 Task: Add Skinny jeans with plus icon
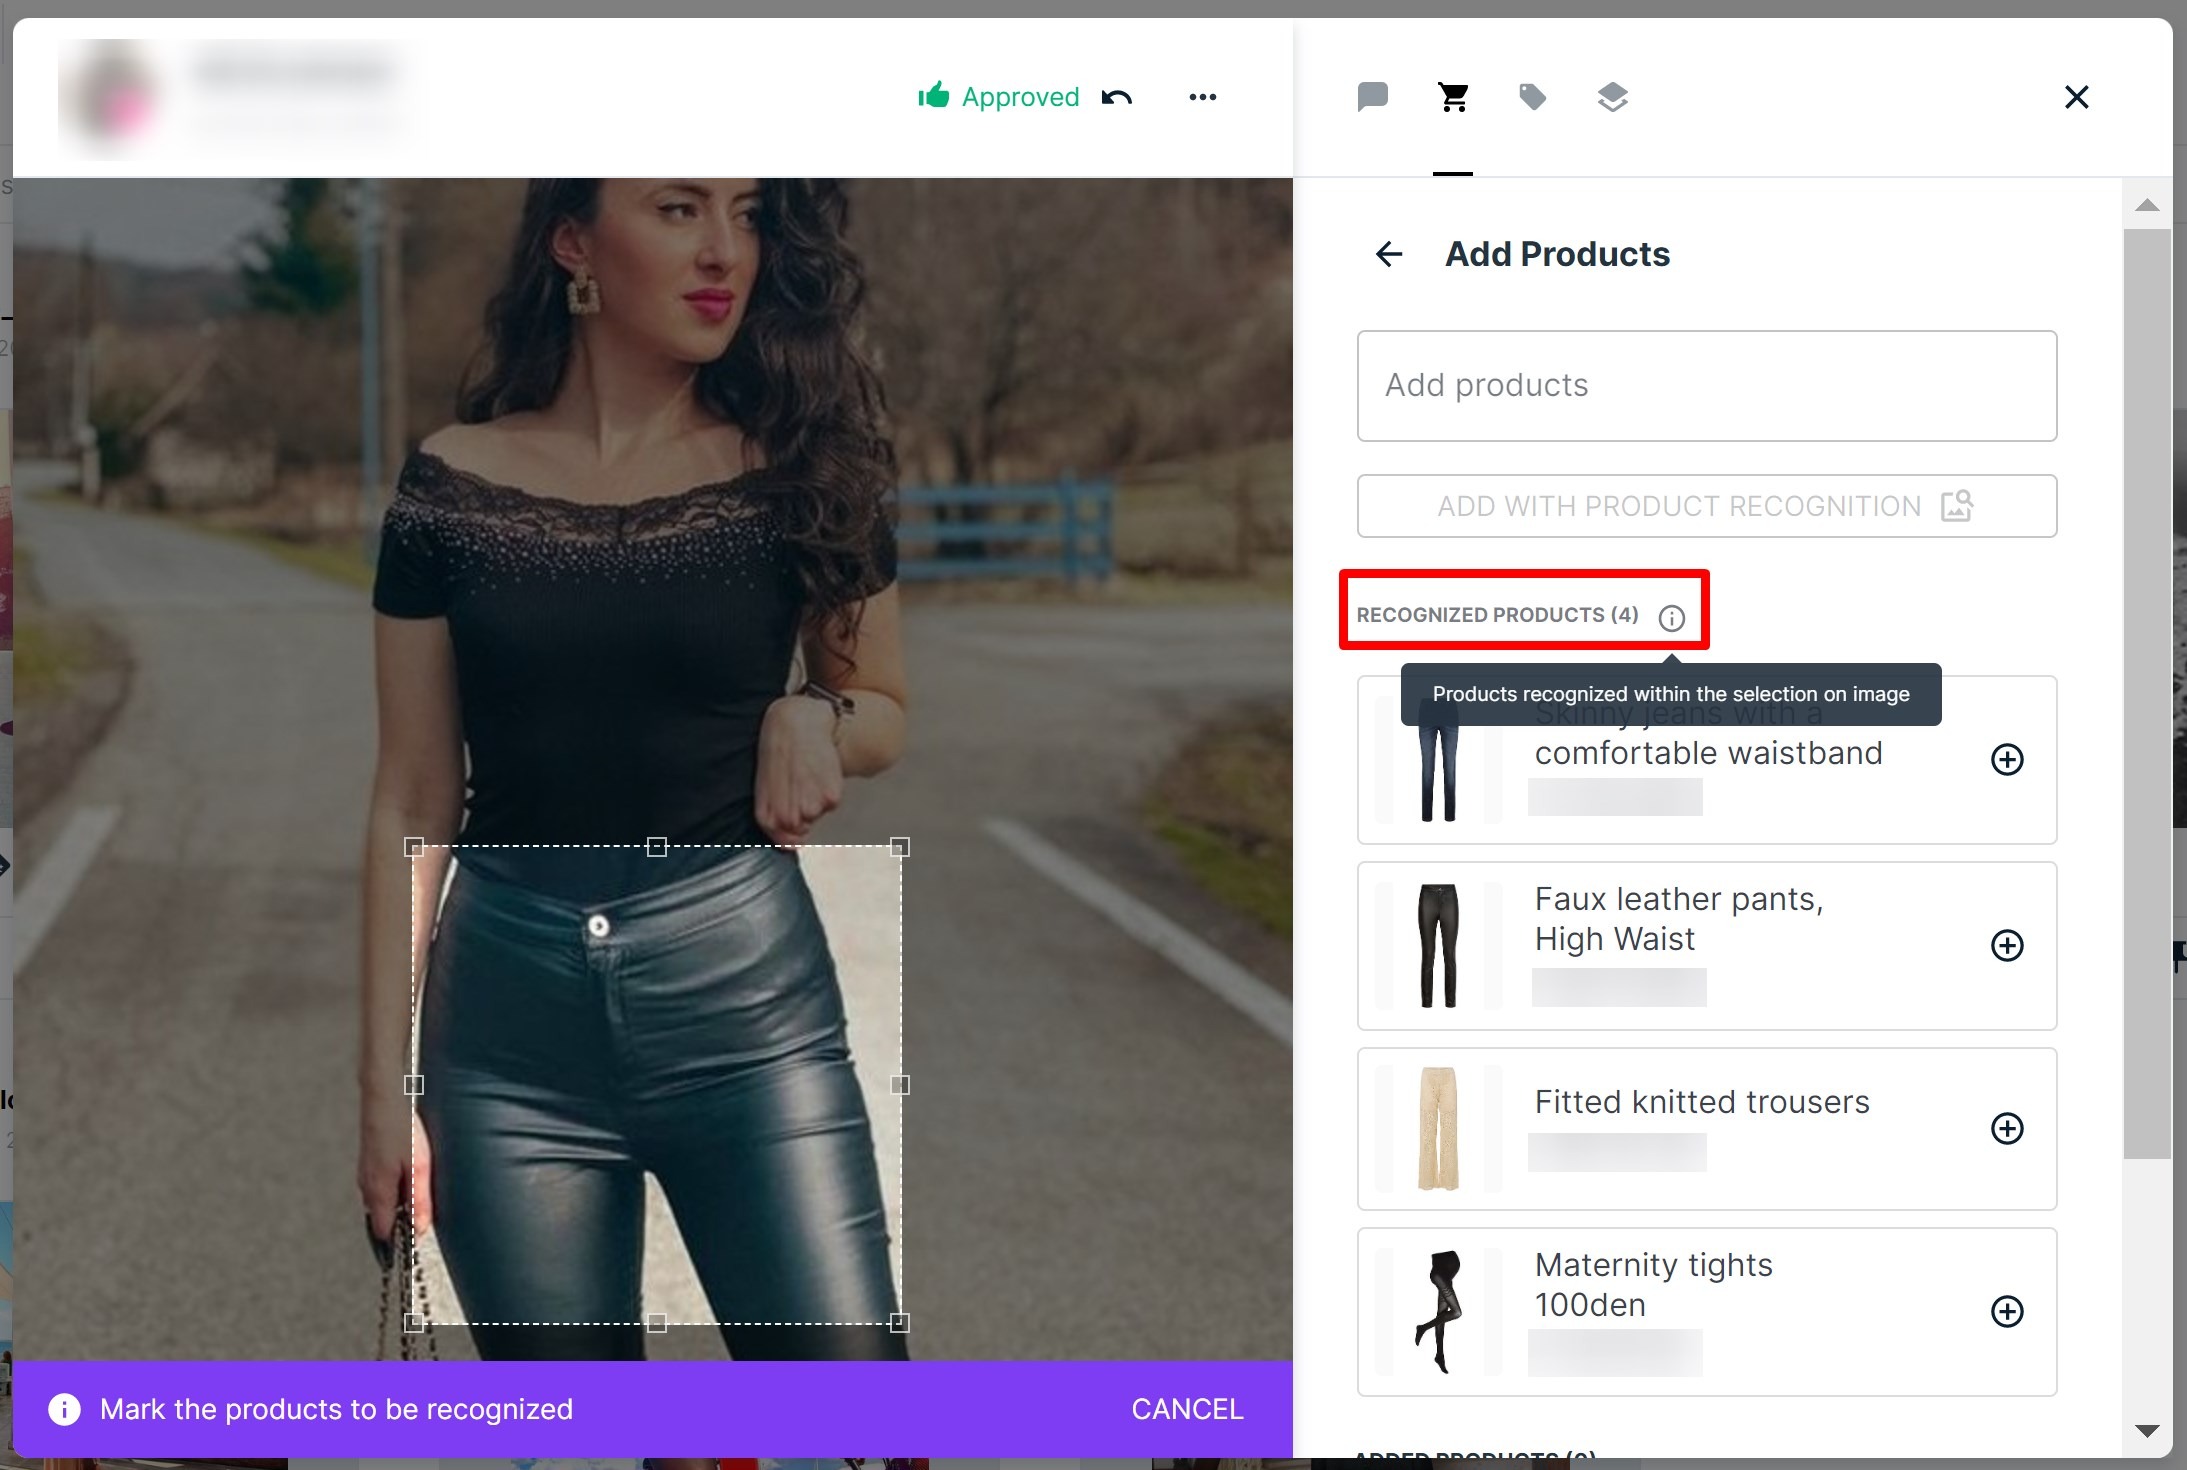pos(2007,759)
